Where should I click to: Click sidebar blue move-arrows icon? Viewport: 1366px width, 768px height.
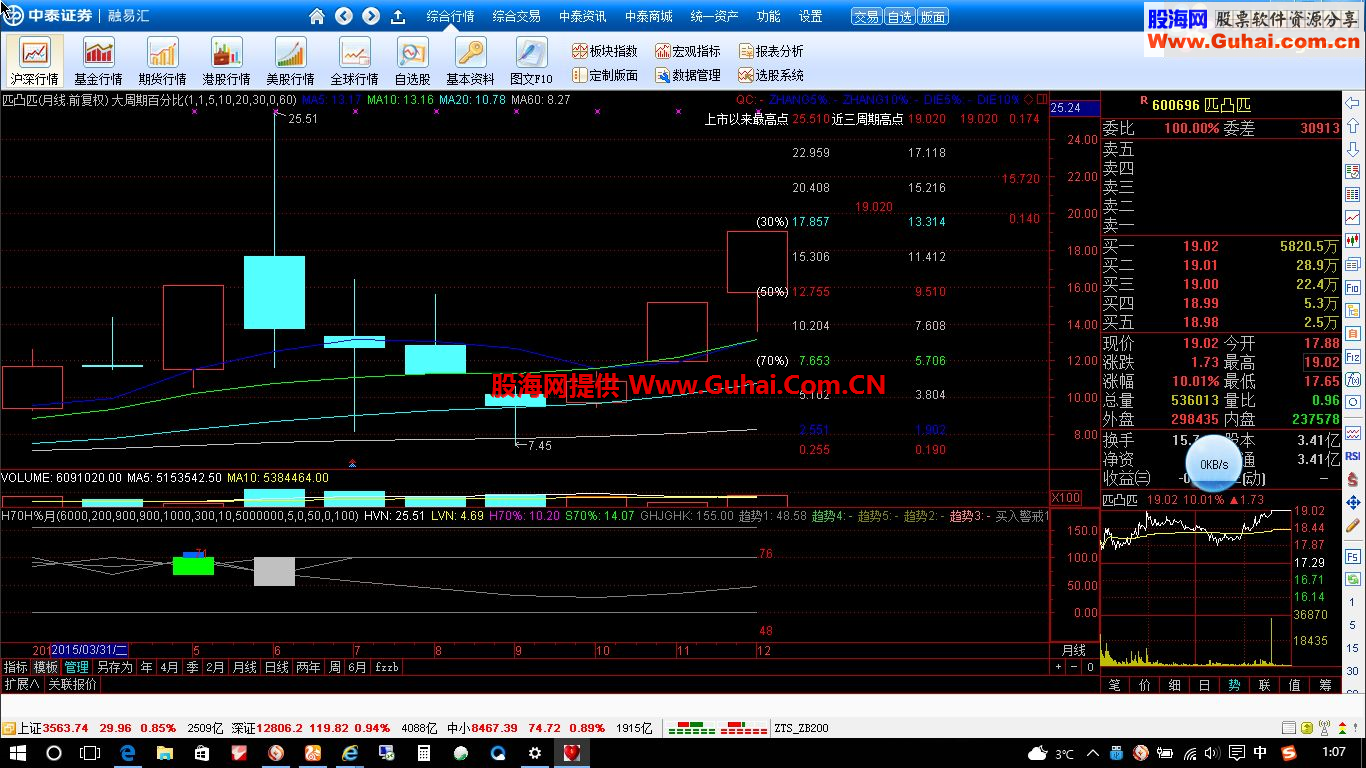[1353, 501]
